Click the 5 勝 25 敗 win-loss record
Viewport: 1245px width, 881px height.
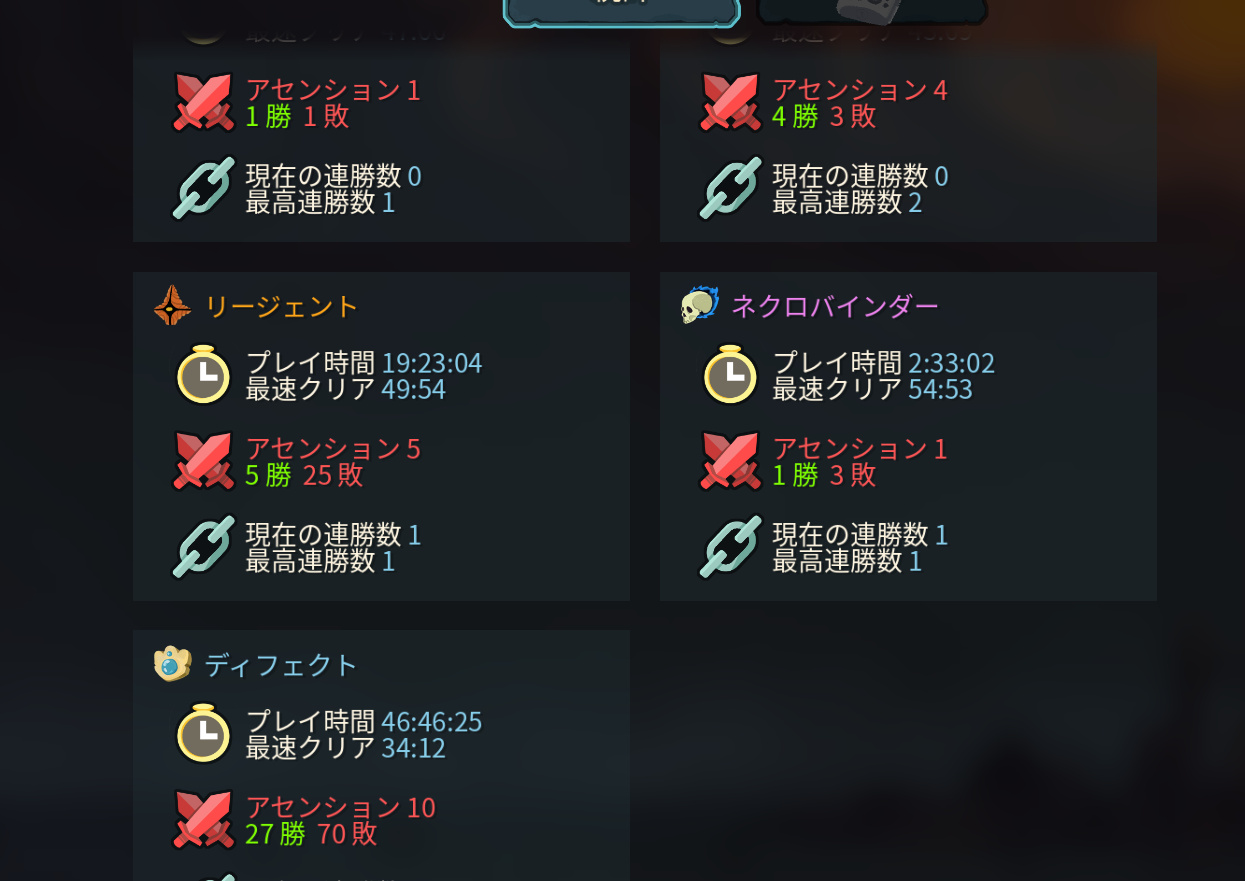click(x=304, y=474)
